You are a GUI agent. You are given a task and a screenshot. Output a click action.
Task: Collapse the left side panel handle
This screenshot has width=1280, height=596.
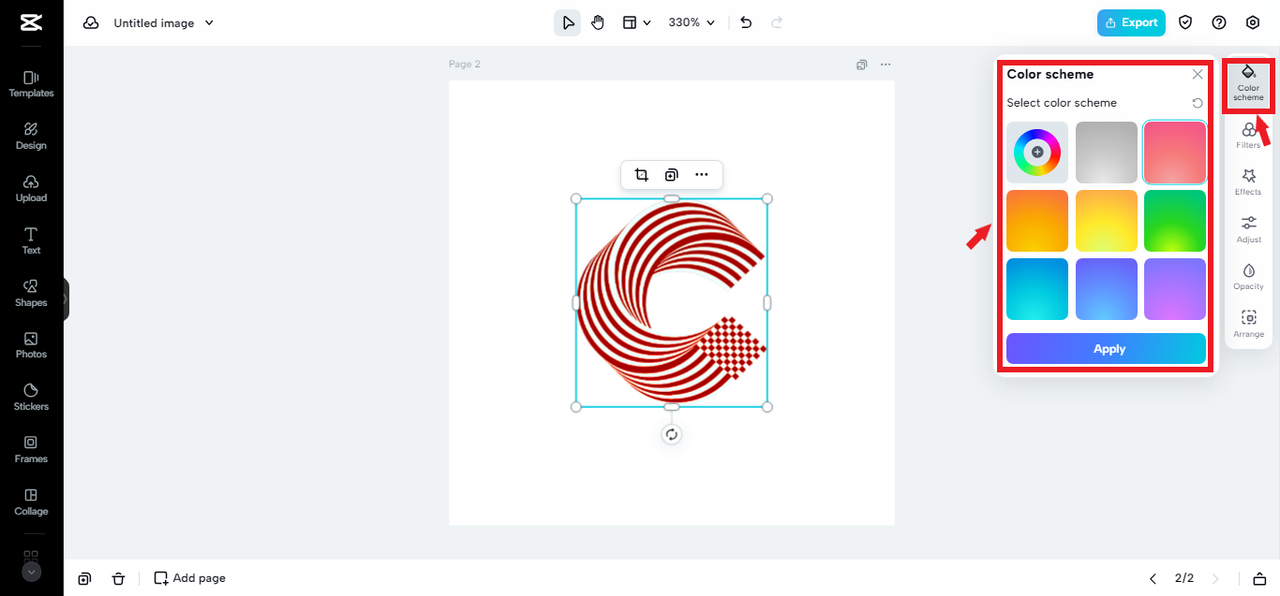[66, 299]
